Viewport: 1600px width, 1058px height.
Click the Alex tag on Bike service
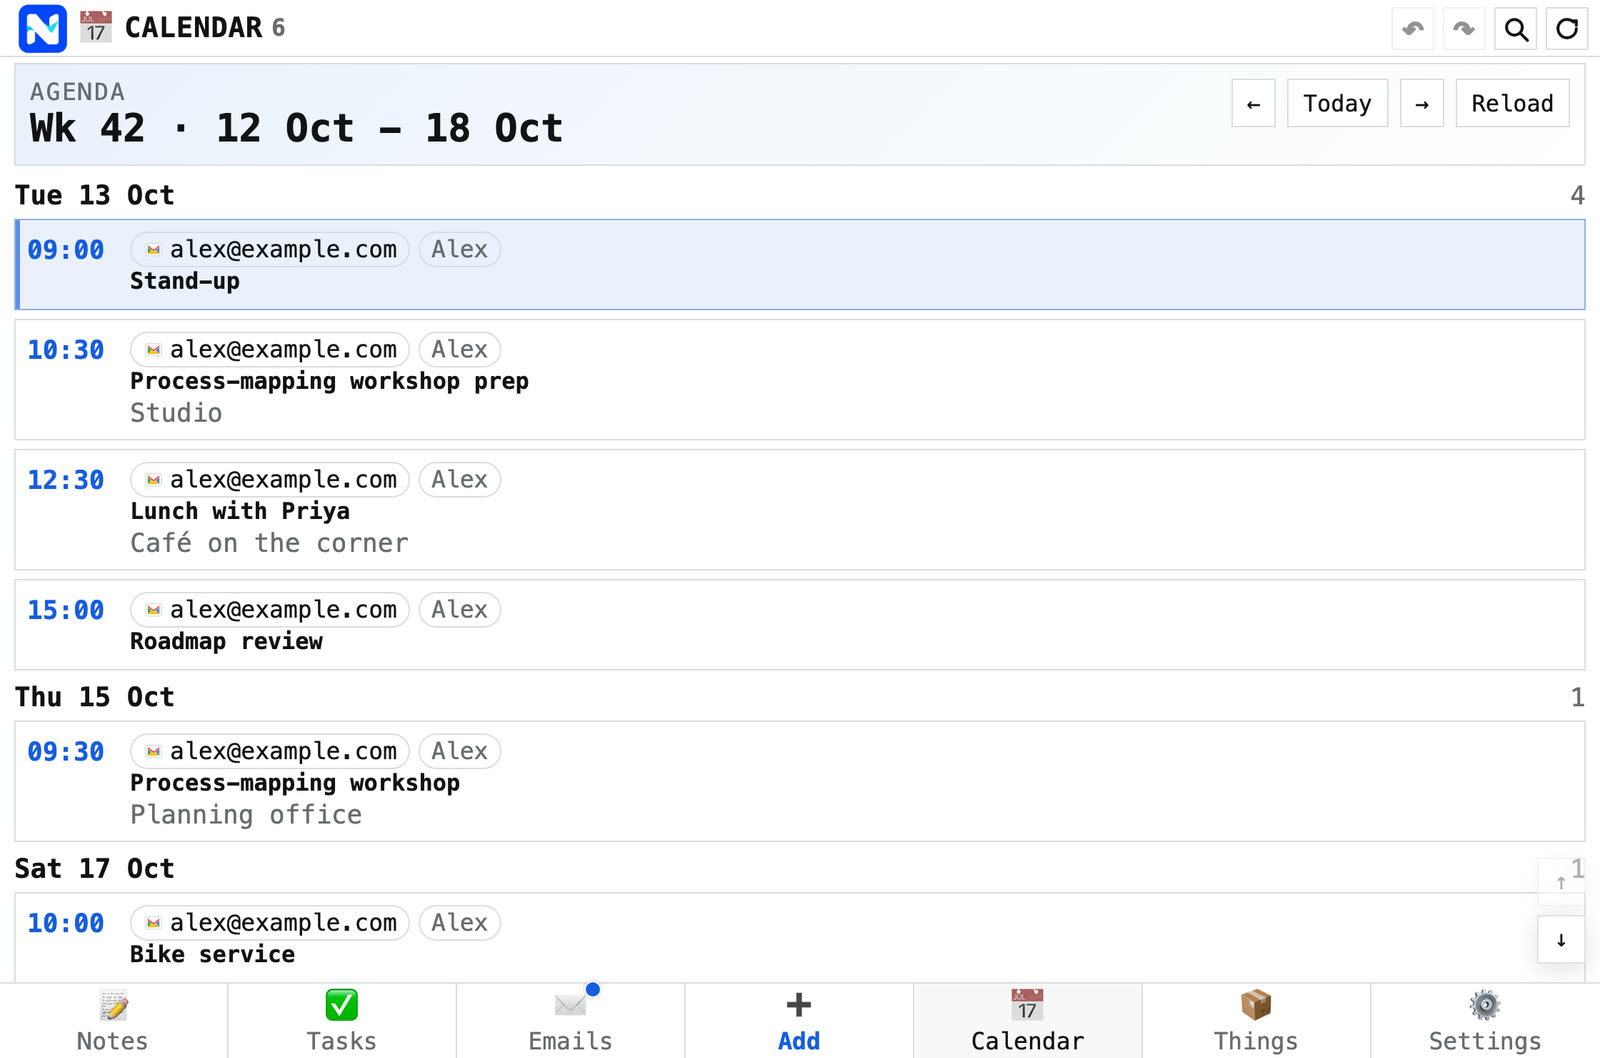tap(460, 922)
